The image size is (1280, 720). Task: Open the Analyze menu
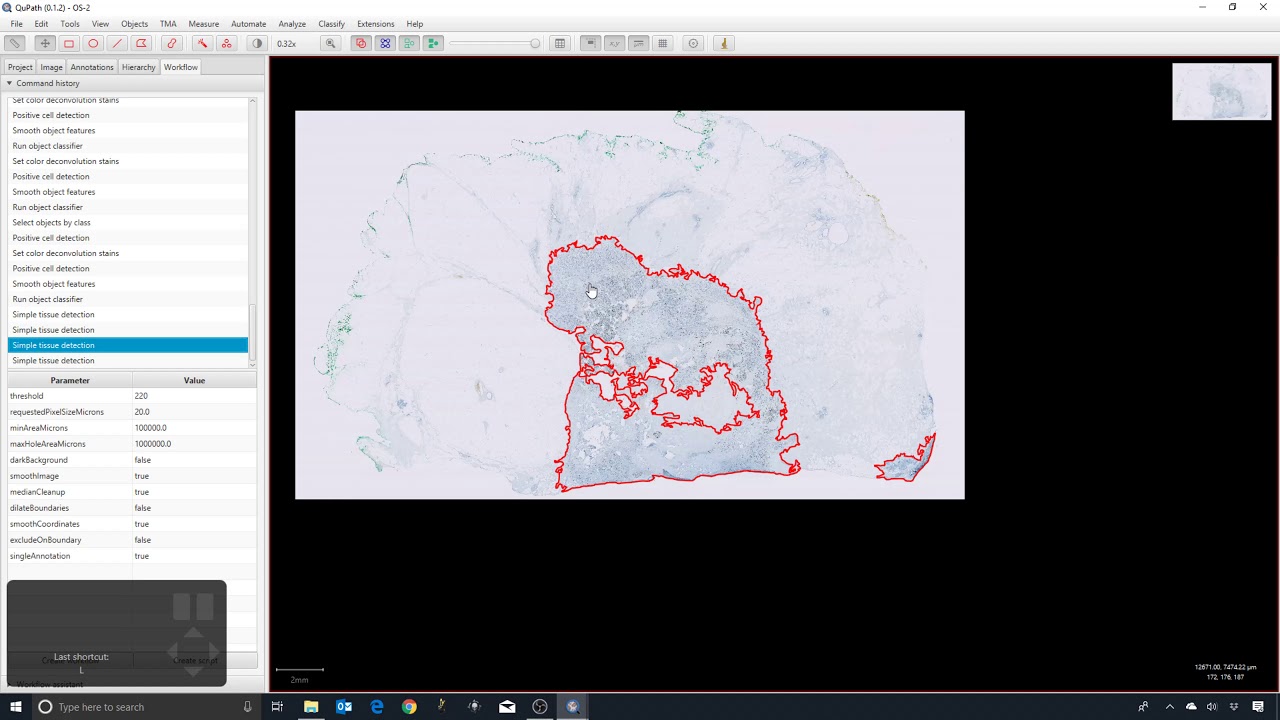click(x=292, y=24)
